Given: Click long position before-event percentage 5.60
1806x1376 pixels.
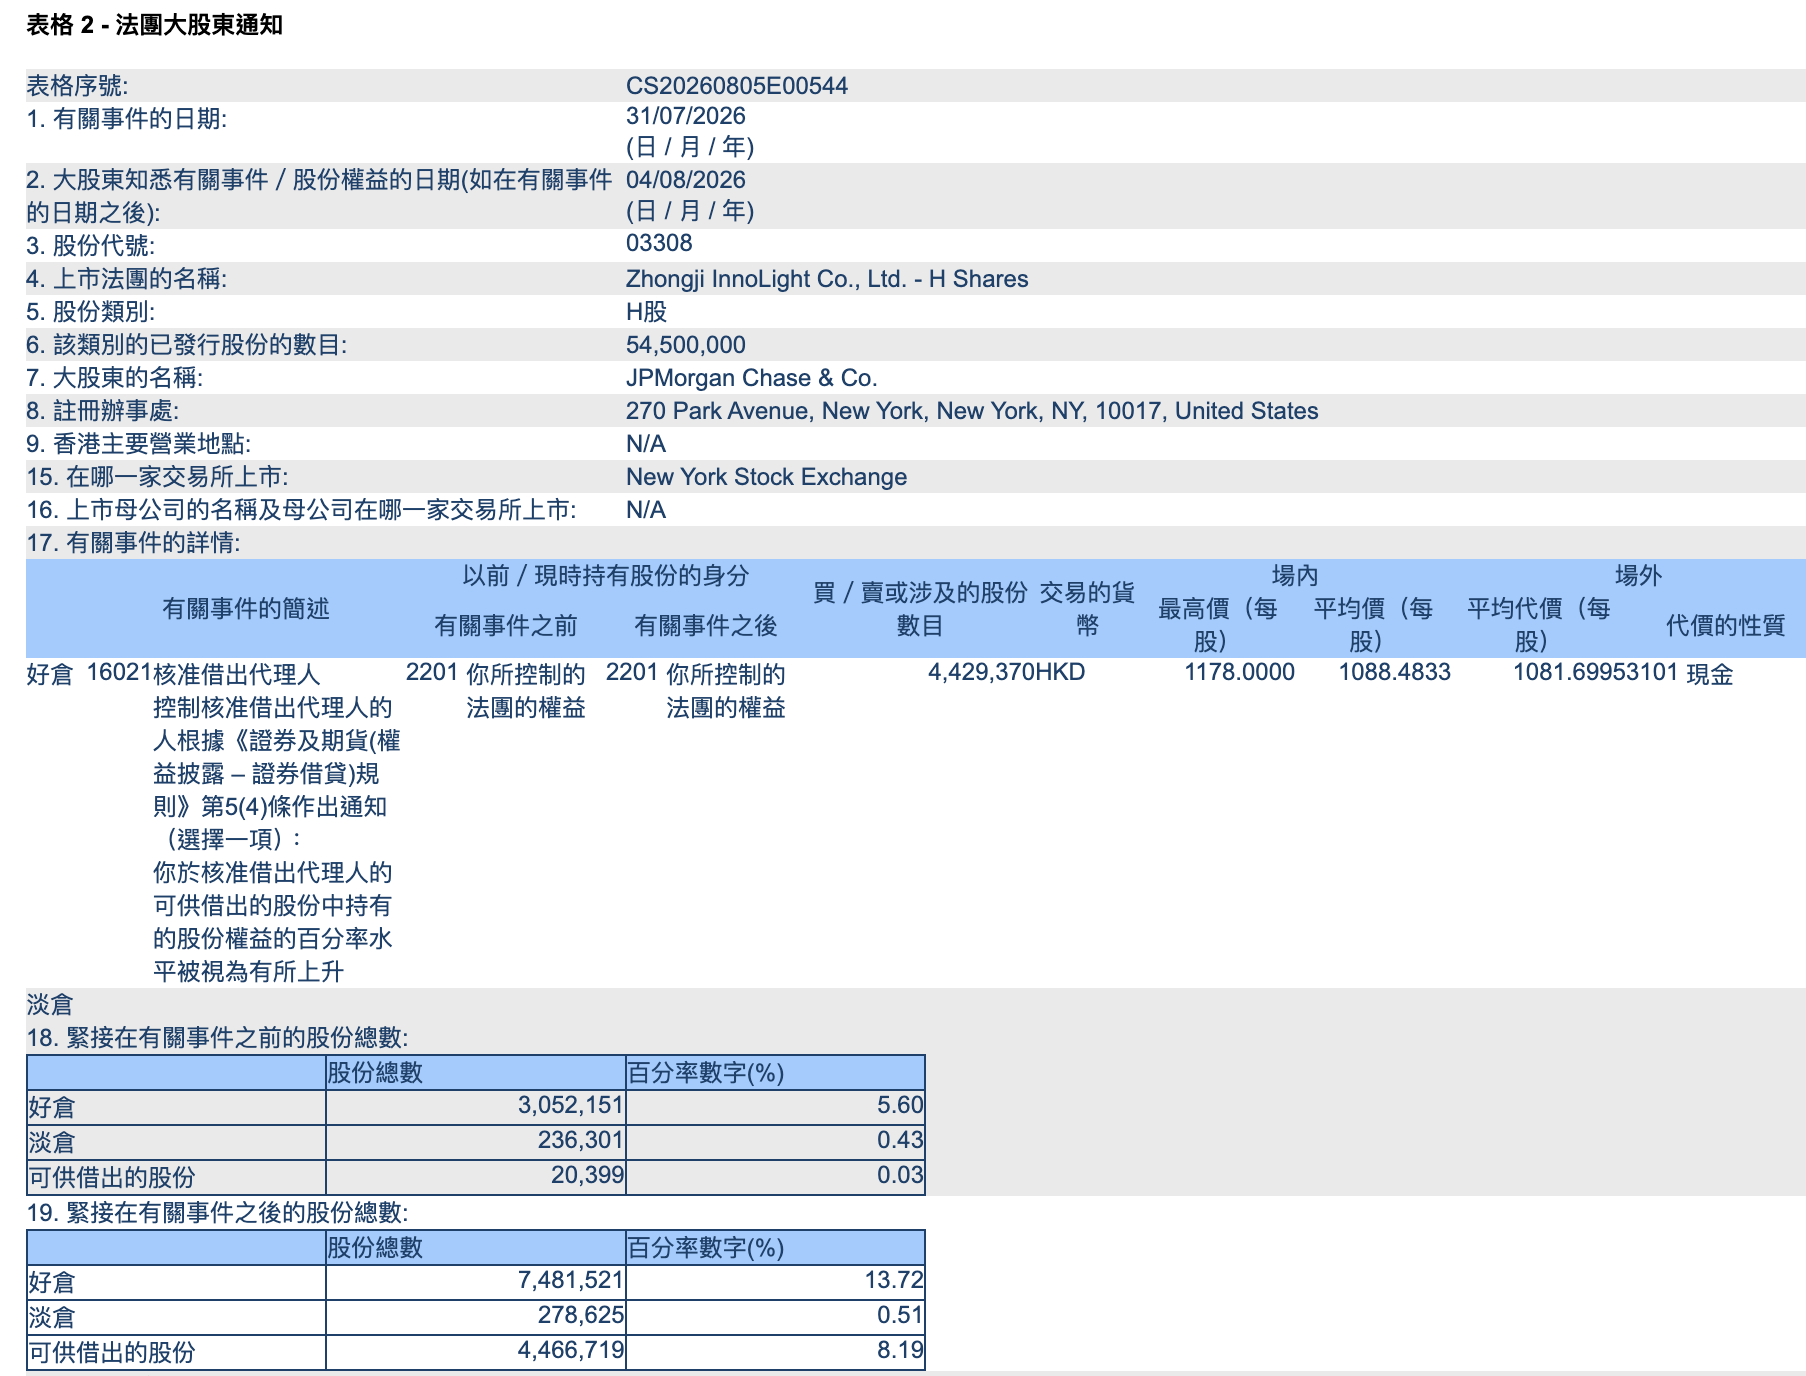Looking at the screenshot, I should [900, 1105].
